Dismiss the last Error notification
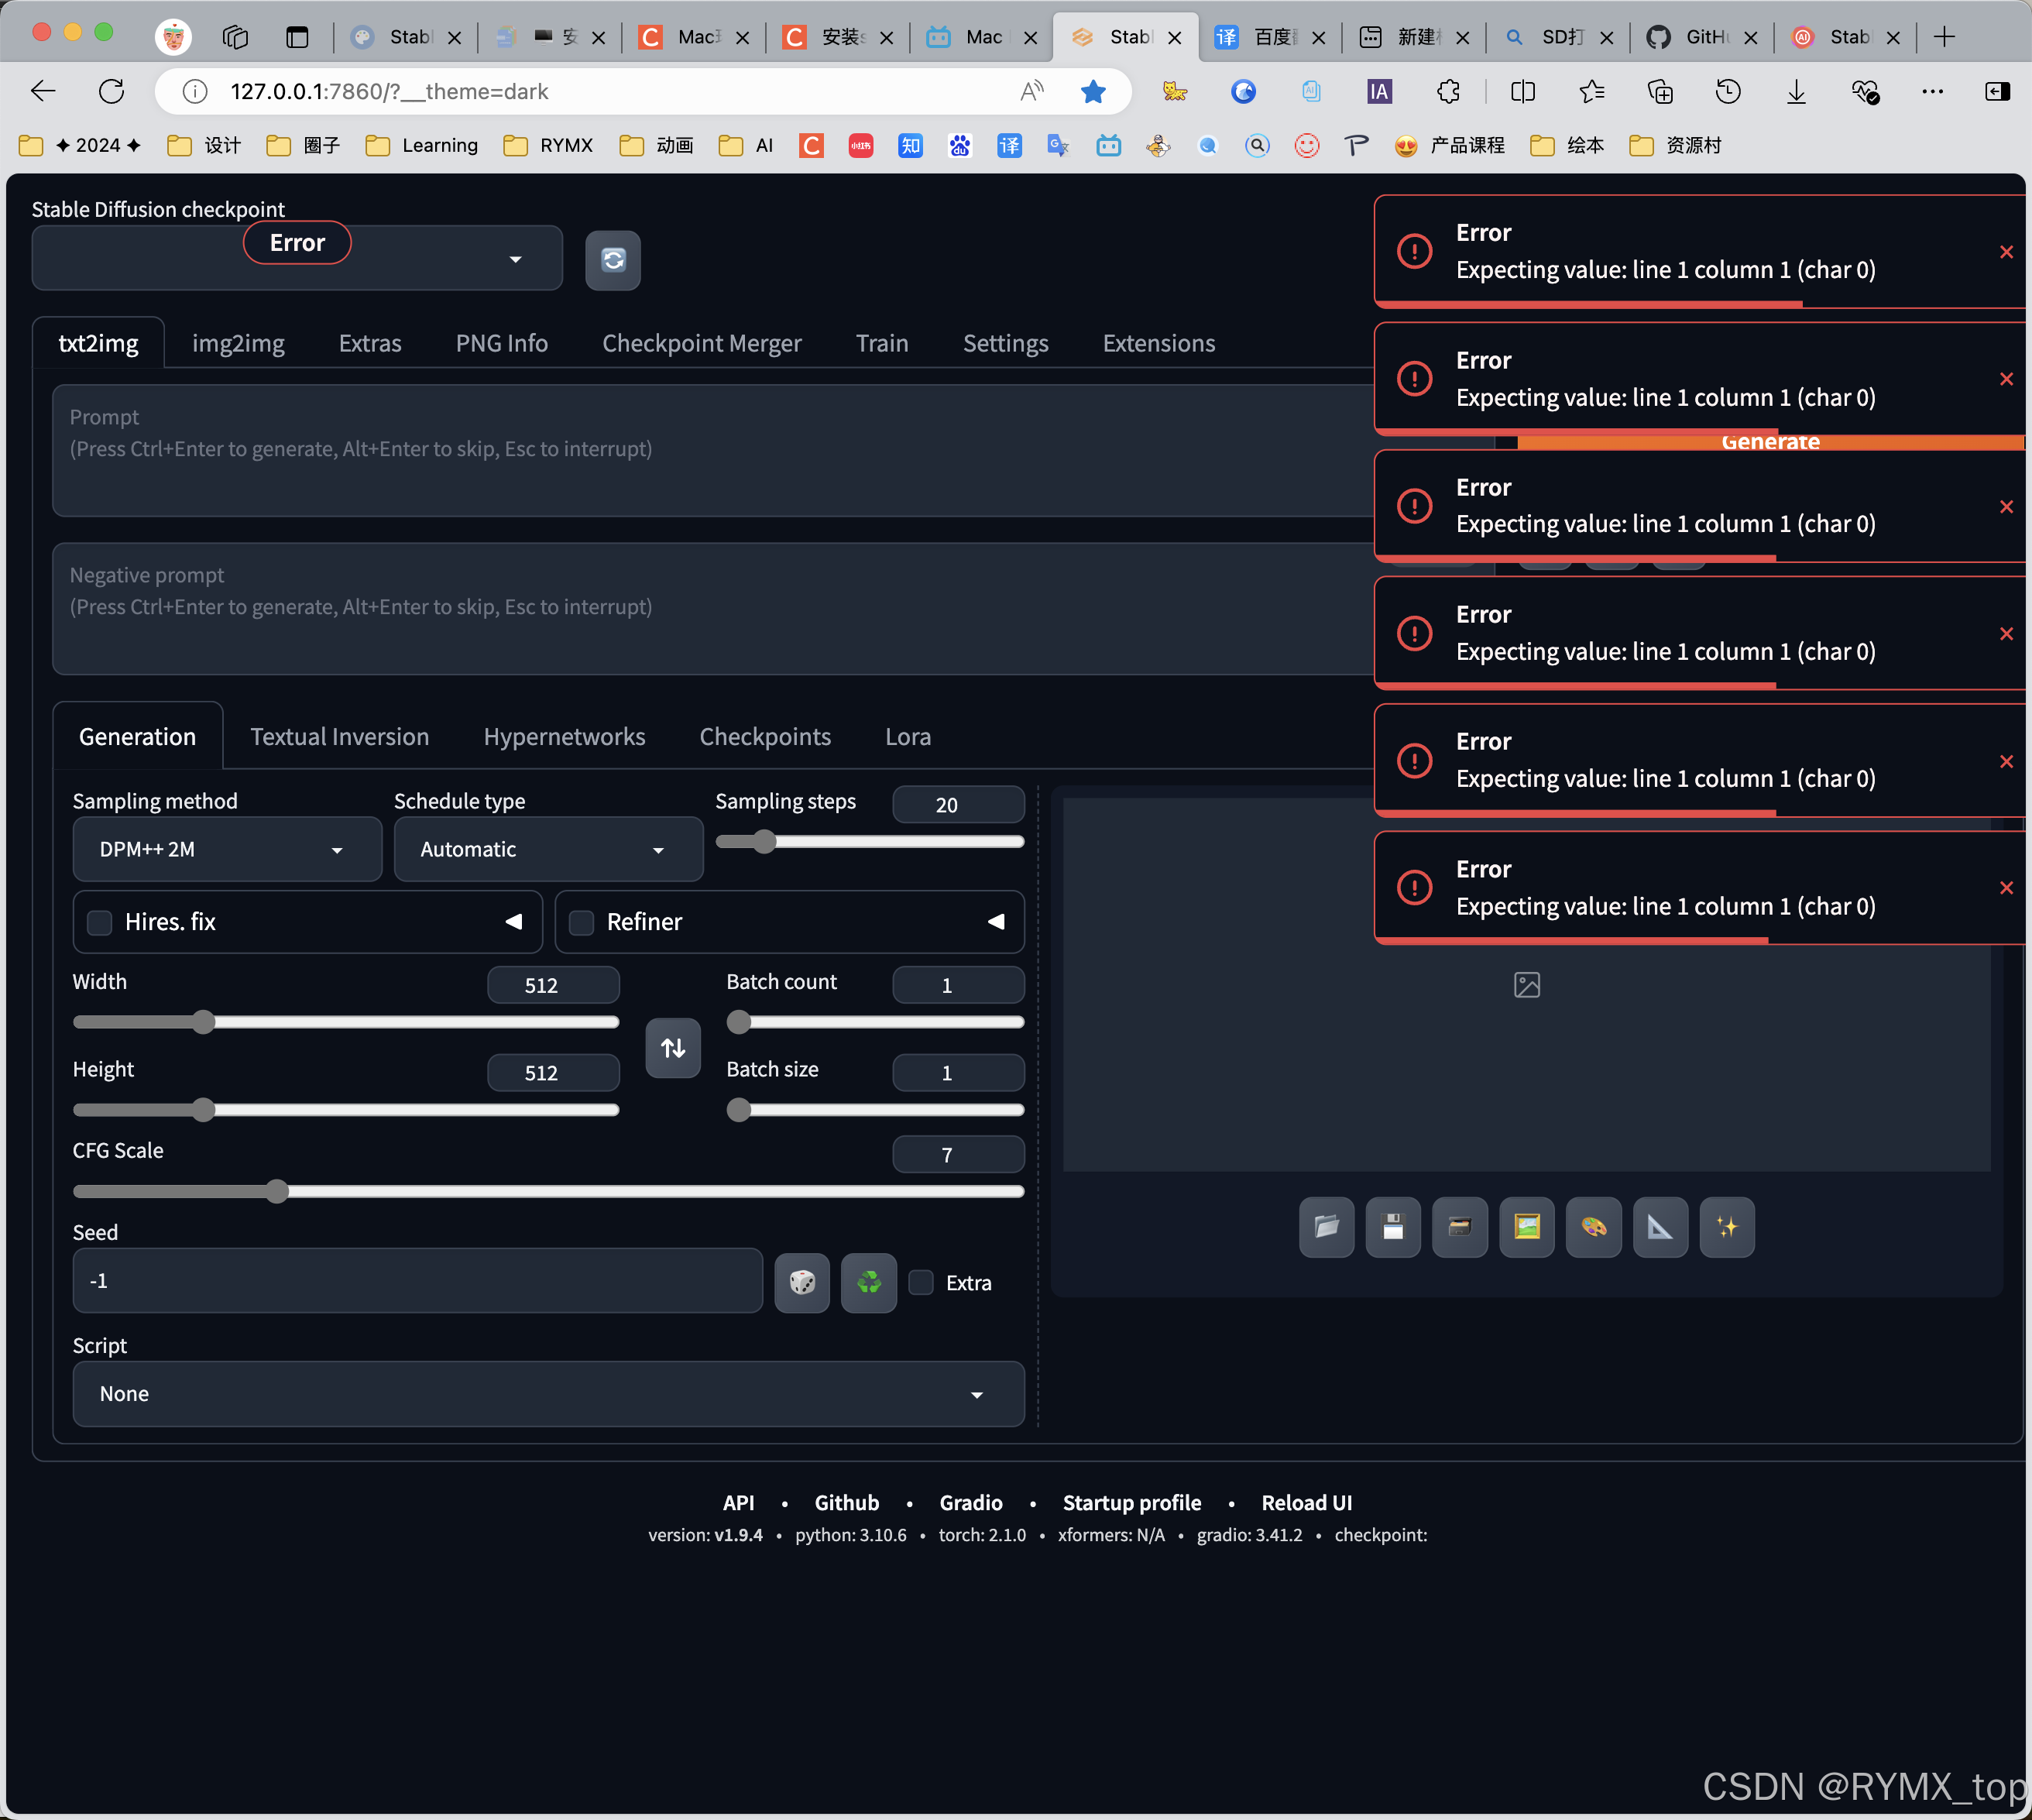This screenshot has height=1820, width=2032. [x=2005, y=888]
